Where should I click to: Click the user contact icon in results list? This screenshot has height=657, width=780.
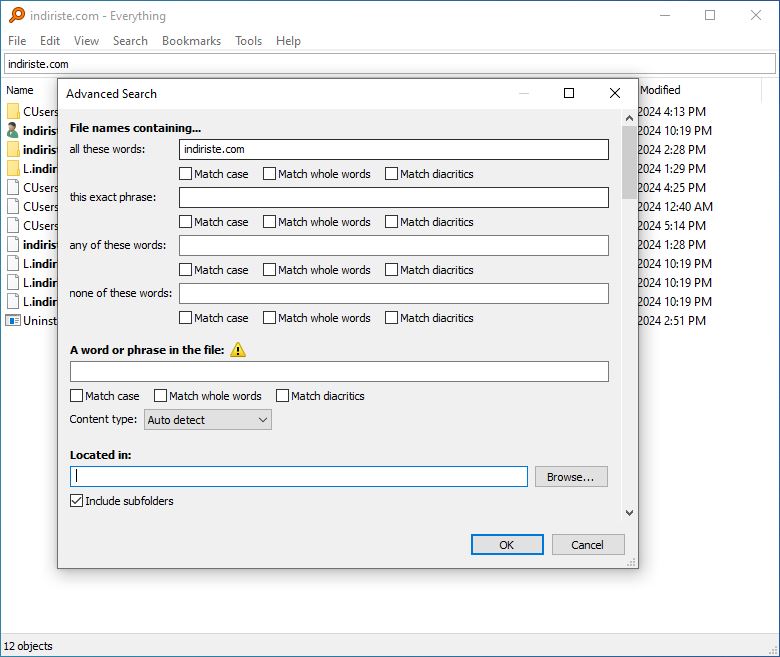[13, 130]
